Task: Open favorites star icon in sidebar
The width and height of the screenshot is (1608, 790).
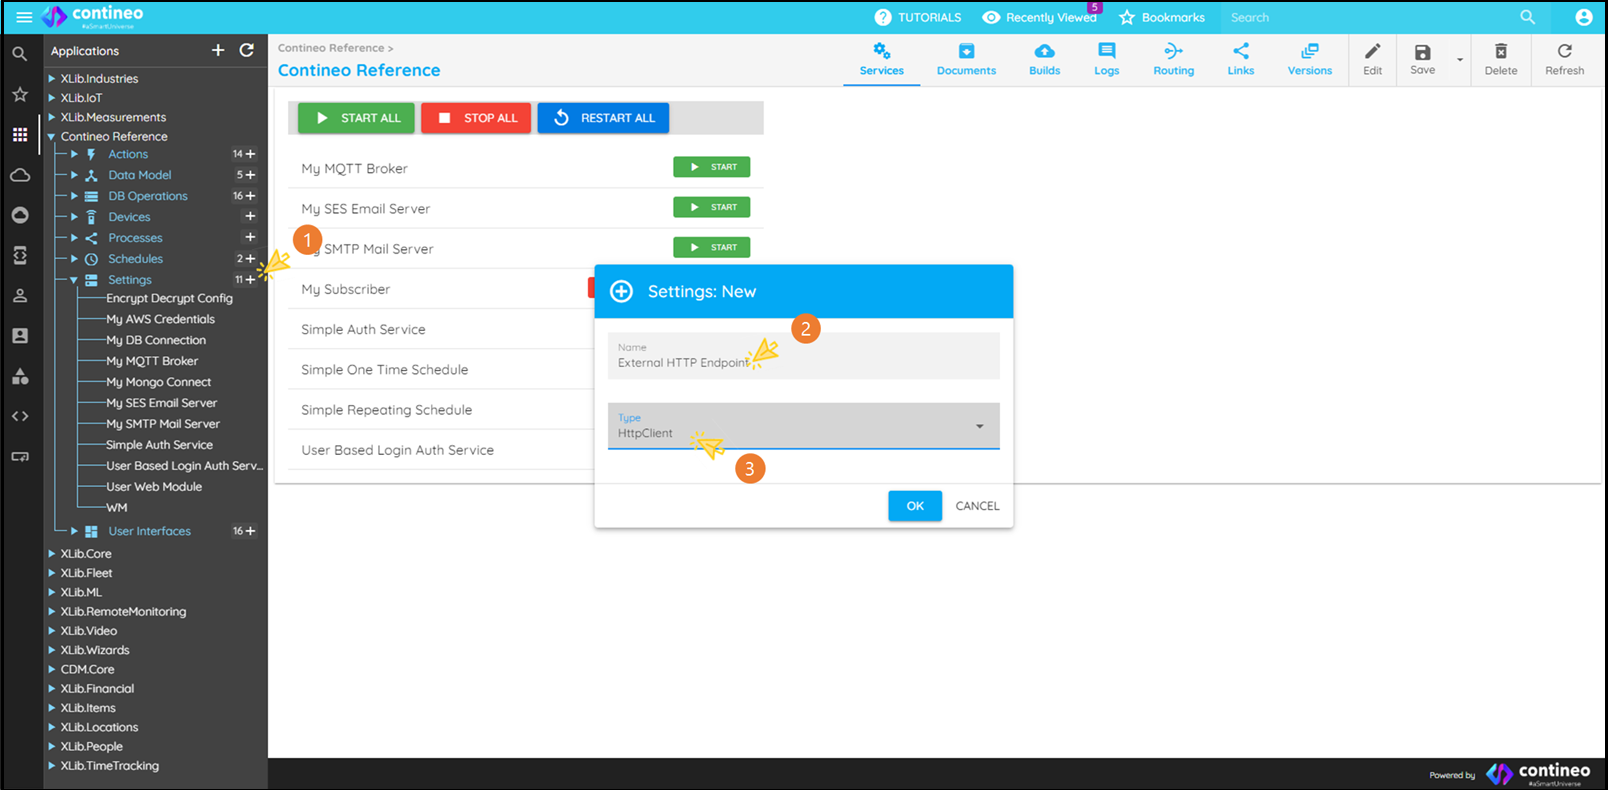Action: coord(20,94)
